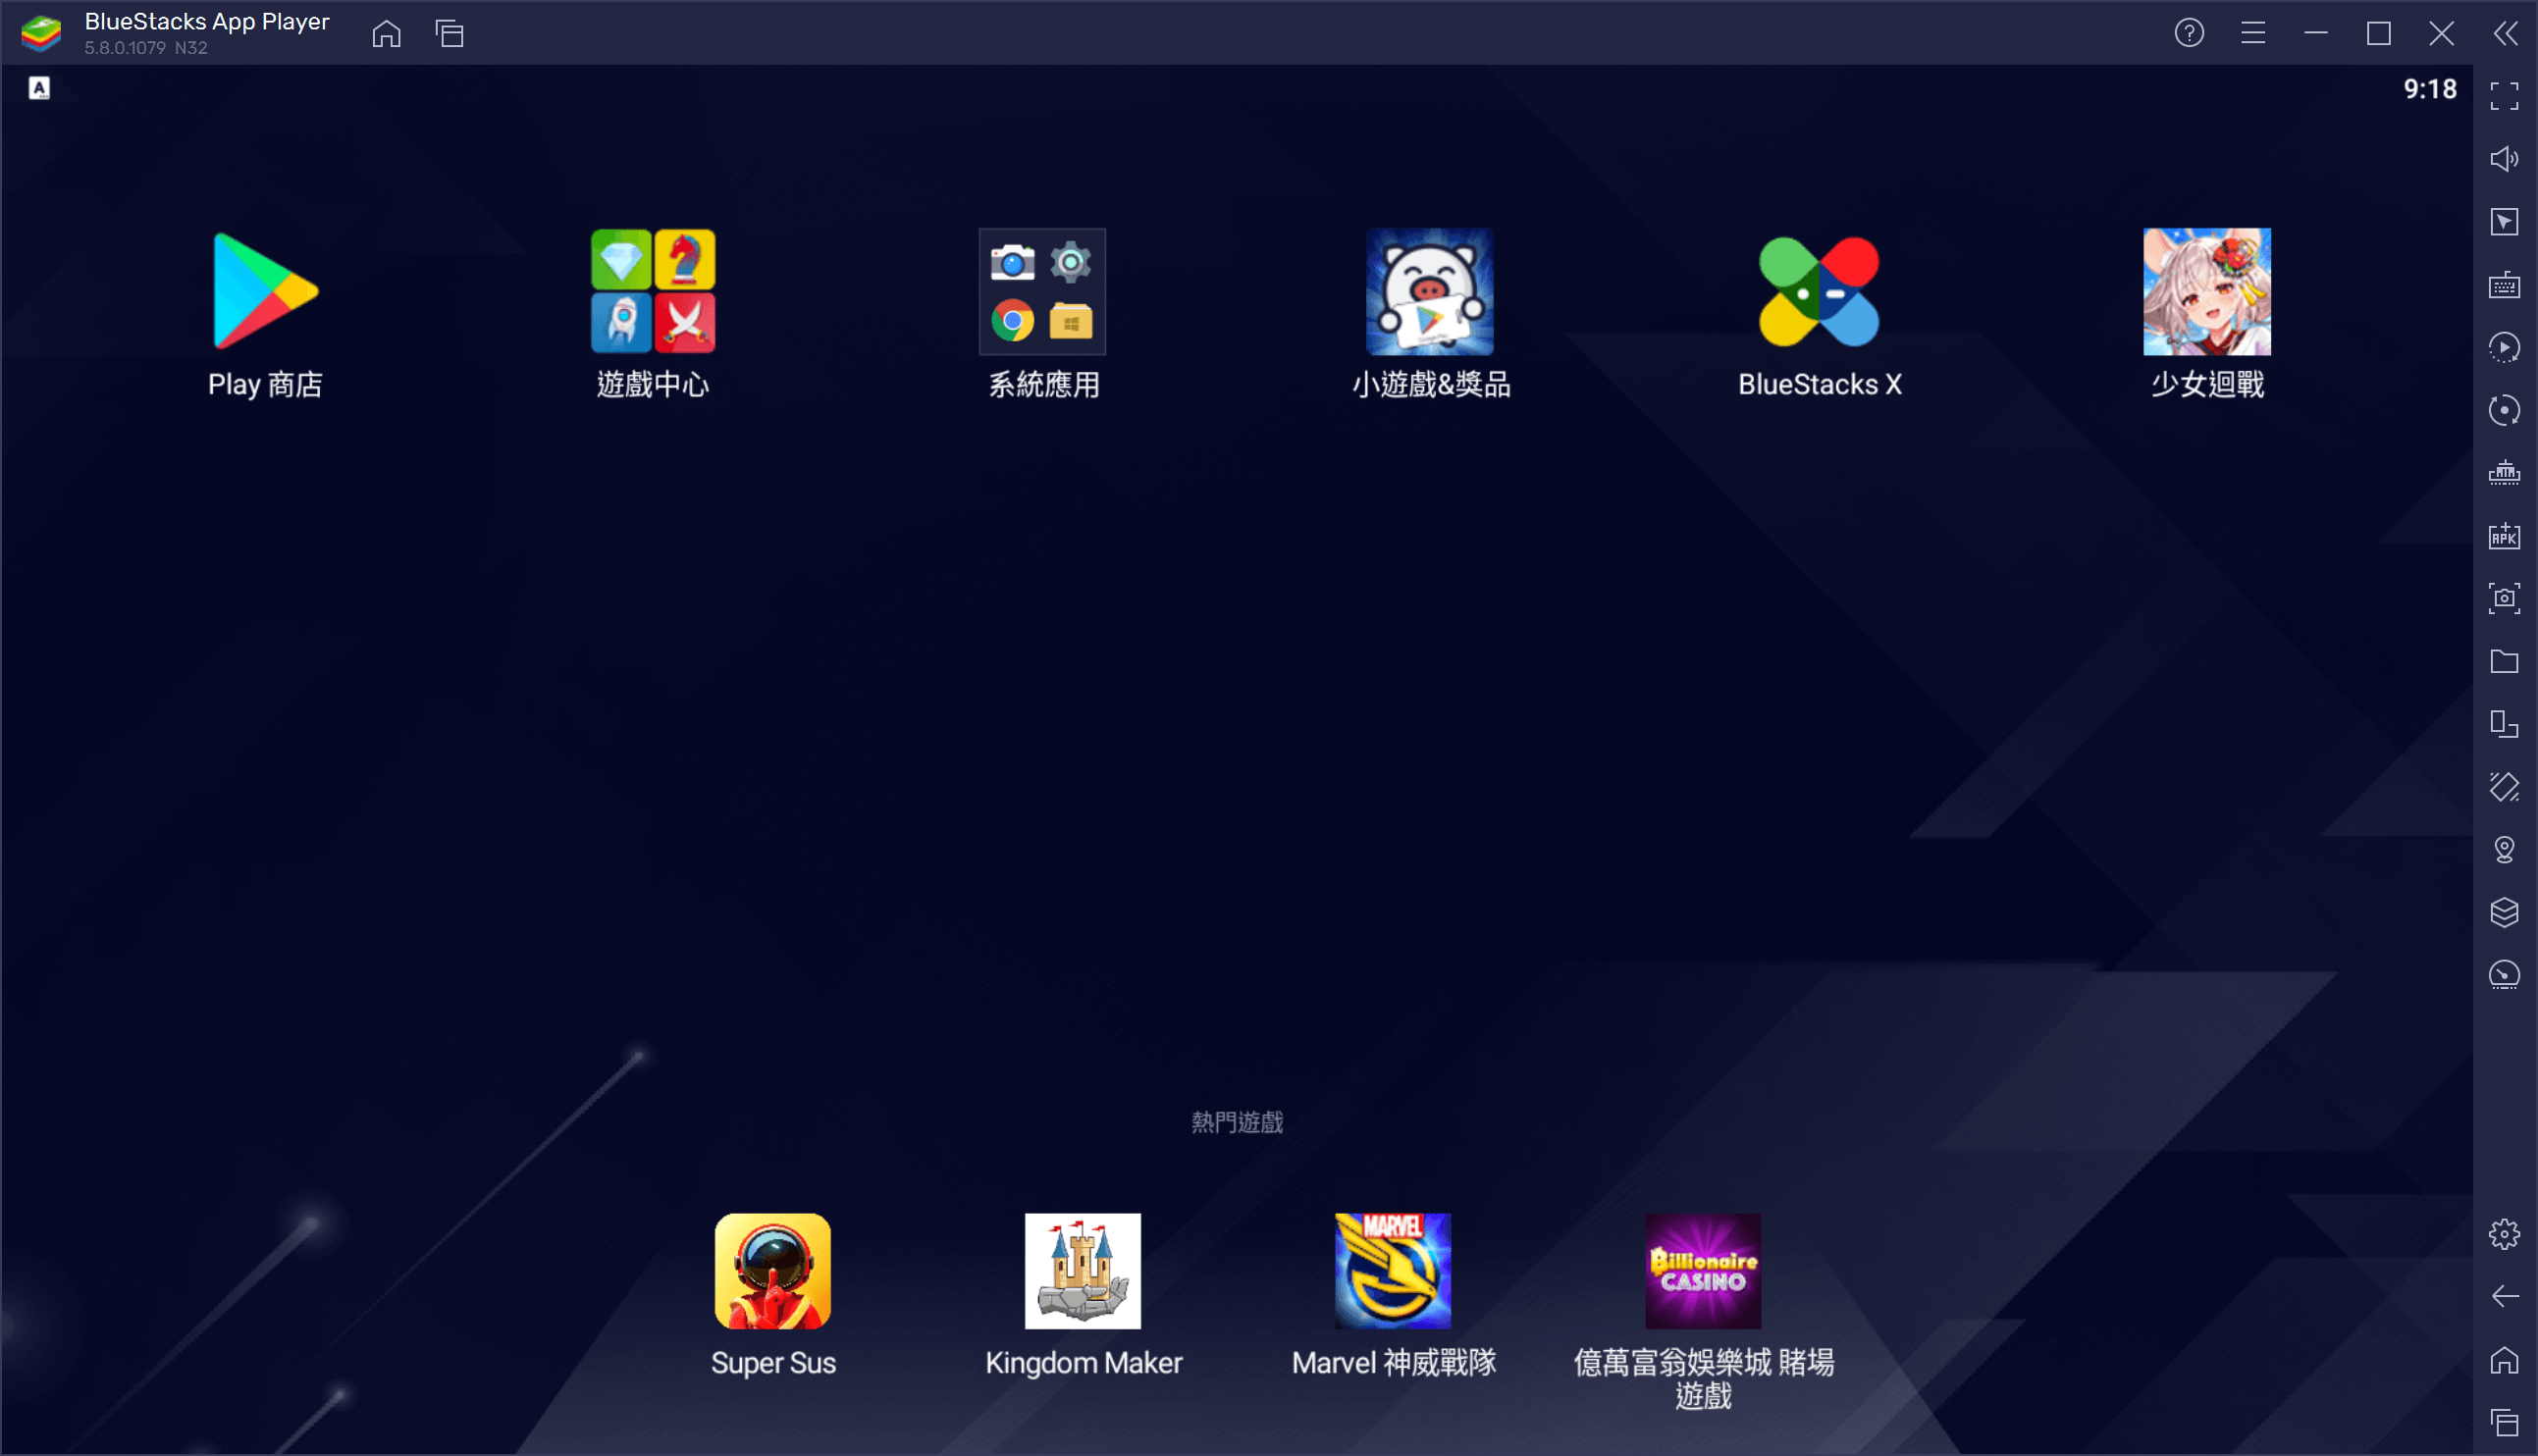Screen dimensions: 2538x1456
Task: Open recent apps icon at sidebar bottom
Action: click(2504, 1422)
